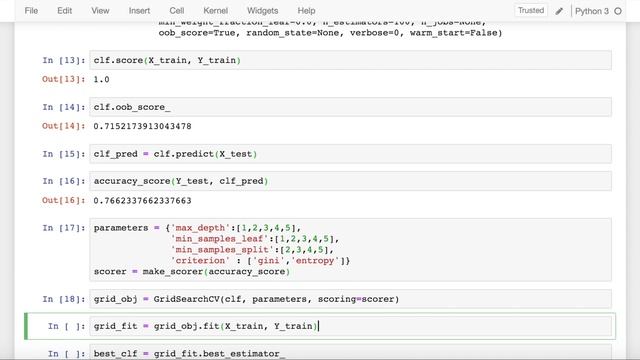Viewport: 640px width, 360px height.
Task: Open the Help menu
Action: pos(306,11)
